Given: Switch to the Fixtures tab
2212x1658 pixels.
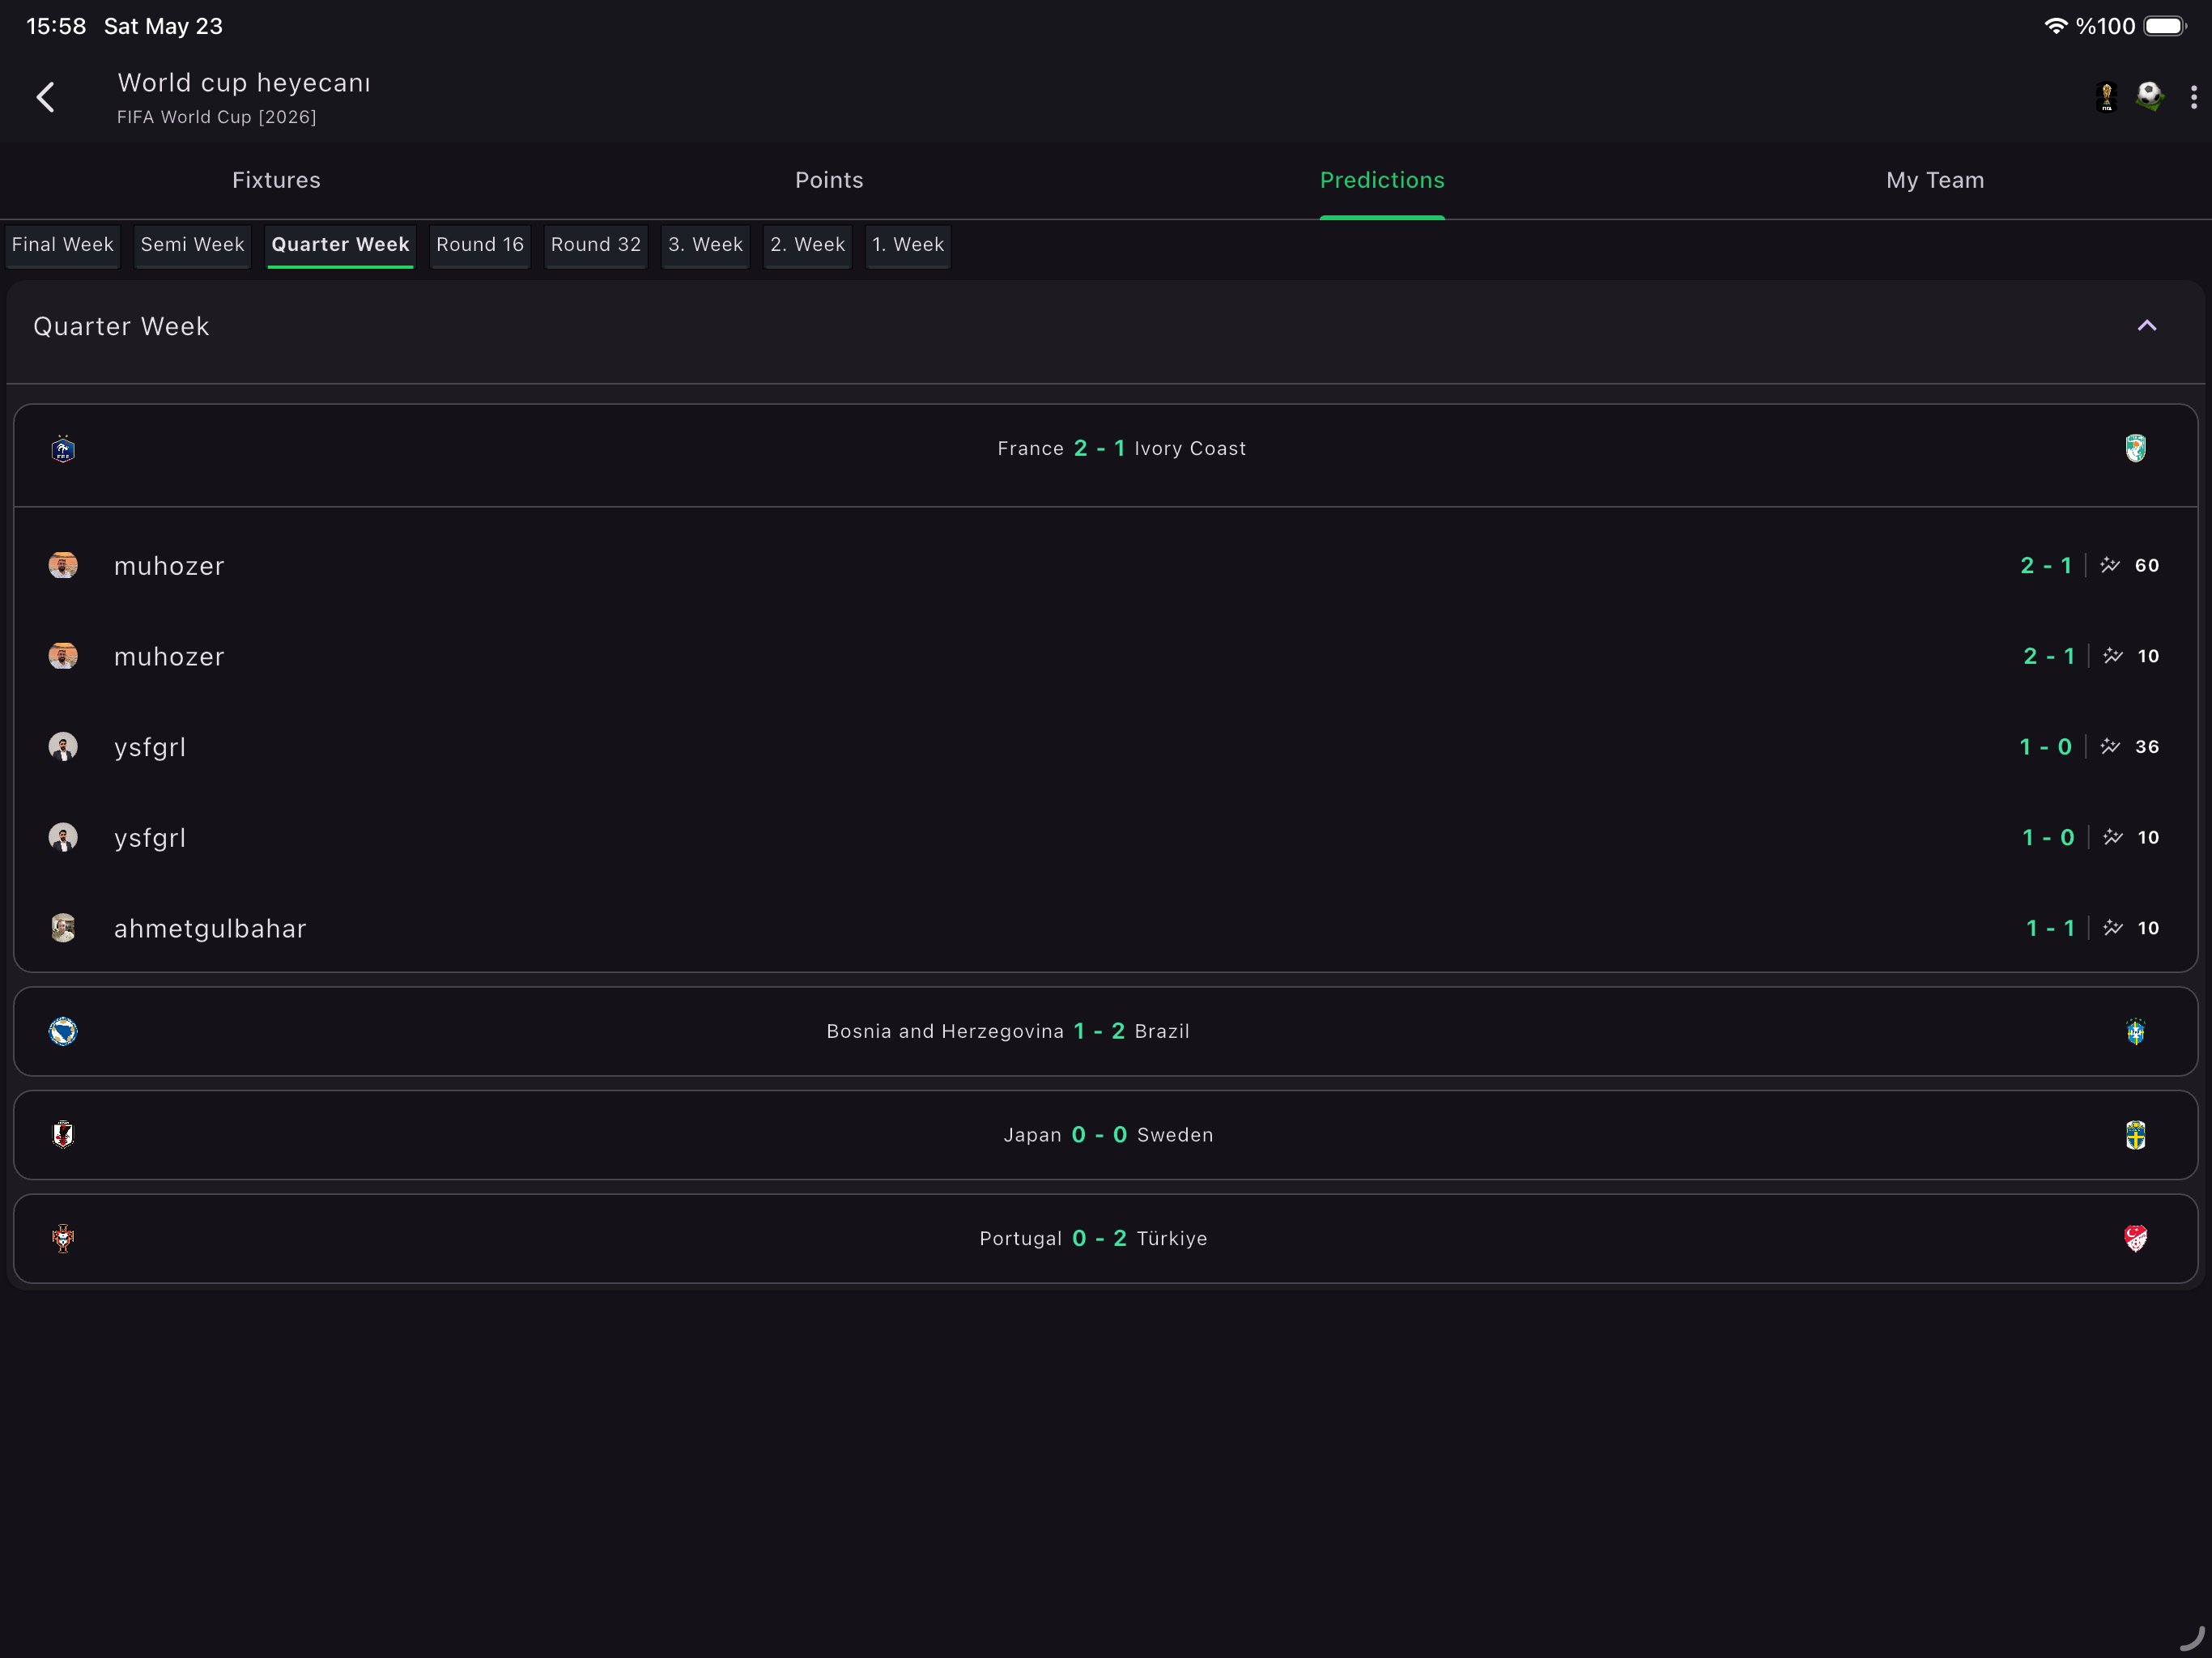Looking at the screenshot, I should point(276,180).
